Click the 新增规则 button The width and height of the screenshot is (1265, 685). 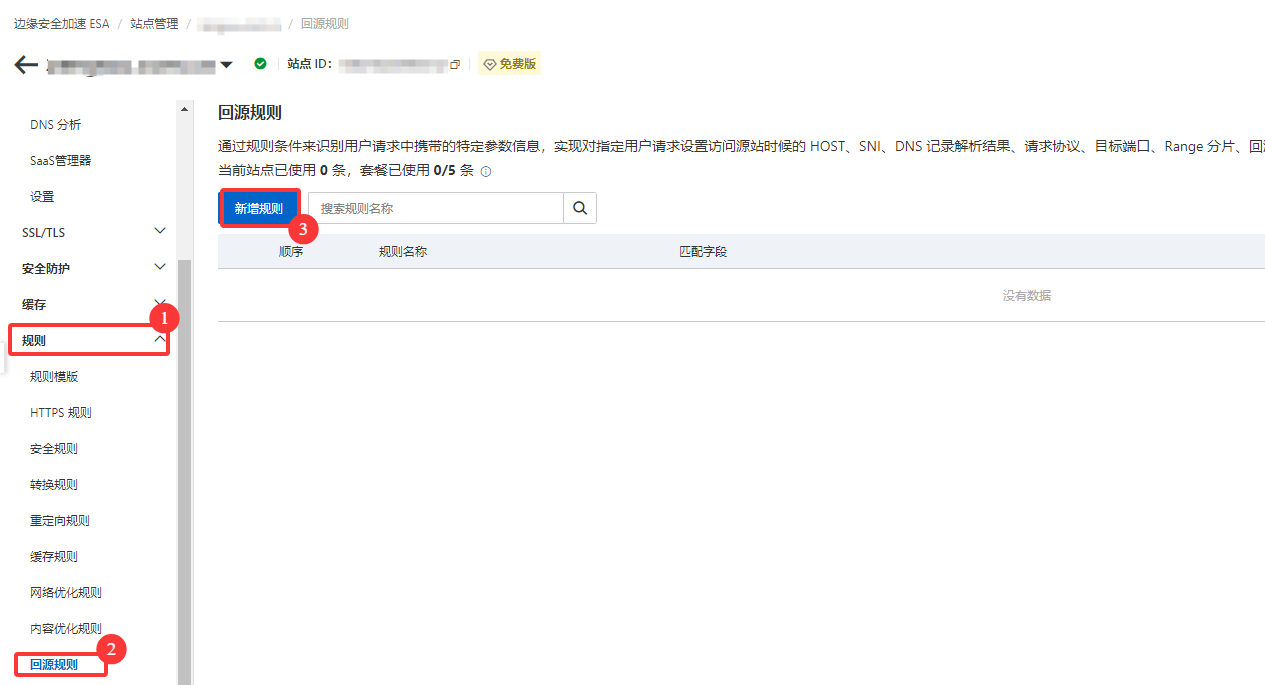259,208
